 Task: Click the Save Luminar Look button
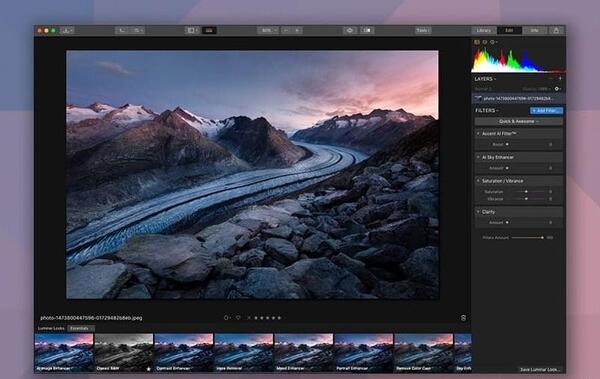point(540,369)
